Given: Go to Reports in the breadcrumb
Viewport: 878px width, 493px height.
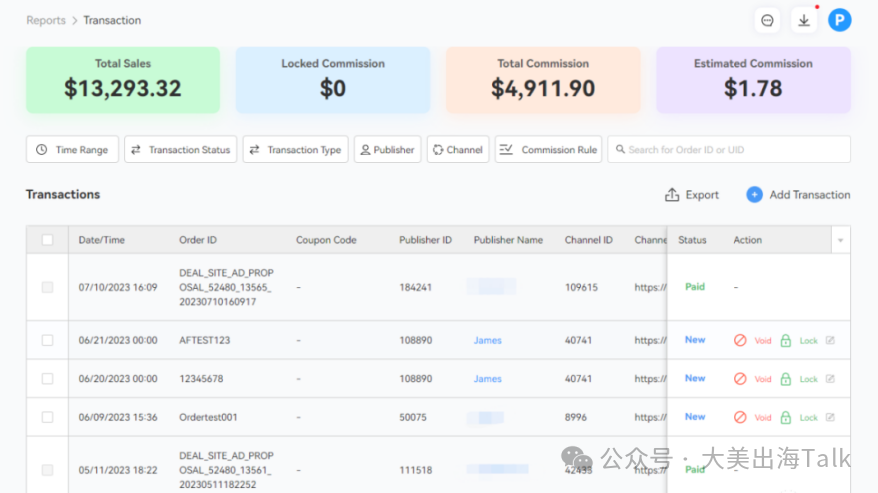Looking at the screenshot, I should click(46, 20).
